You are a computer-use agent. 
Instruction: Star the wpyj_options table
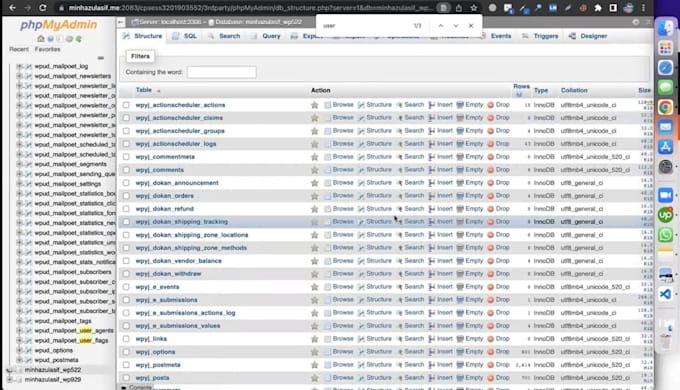coord(314,352)
